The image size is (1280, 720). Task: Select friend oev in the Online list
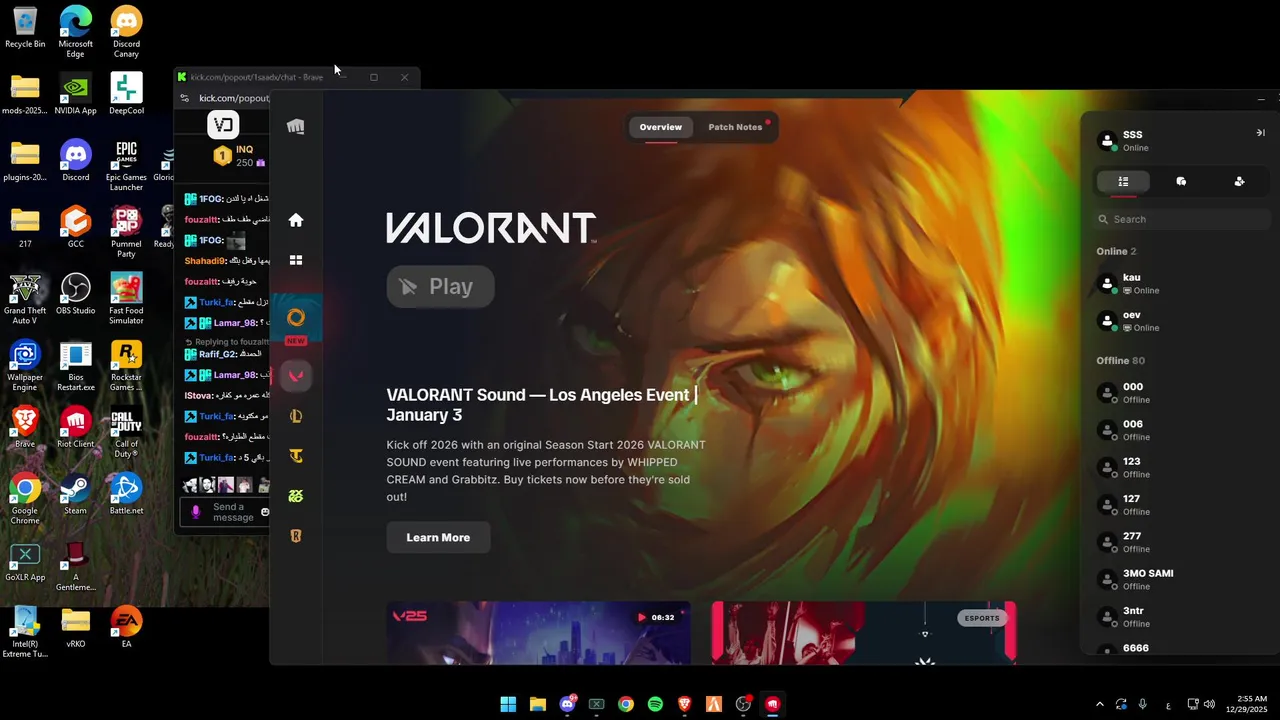(x=1181, y=321)
